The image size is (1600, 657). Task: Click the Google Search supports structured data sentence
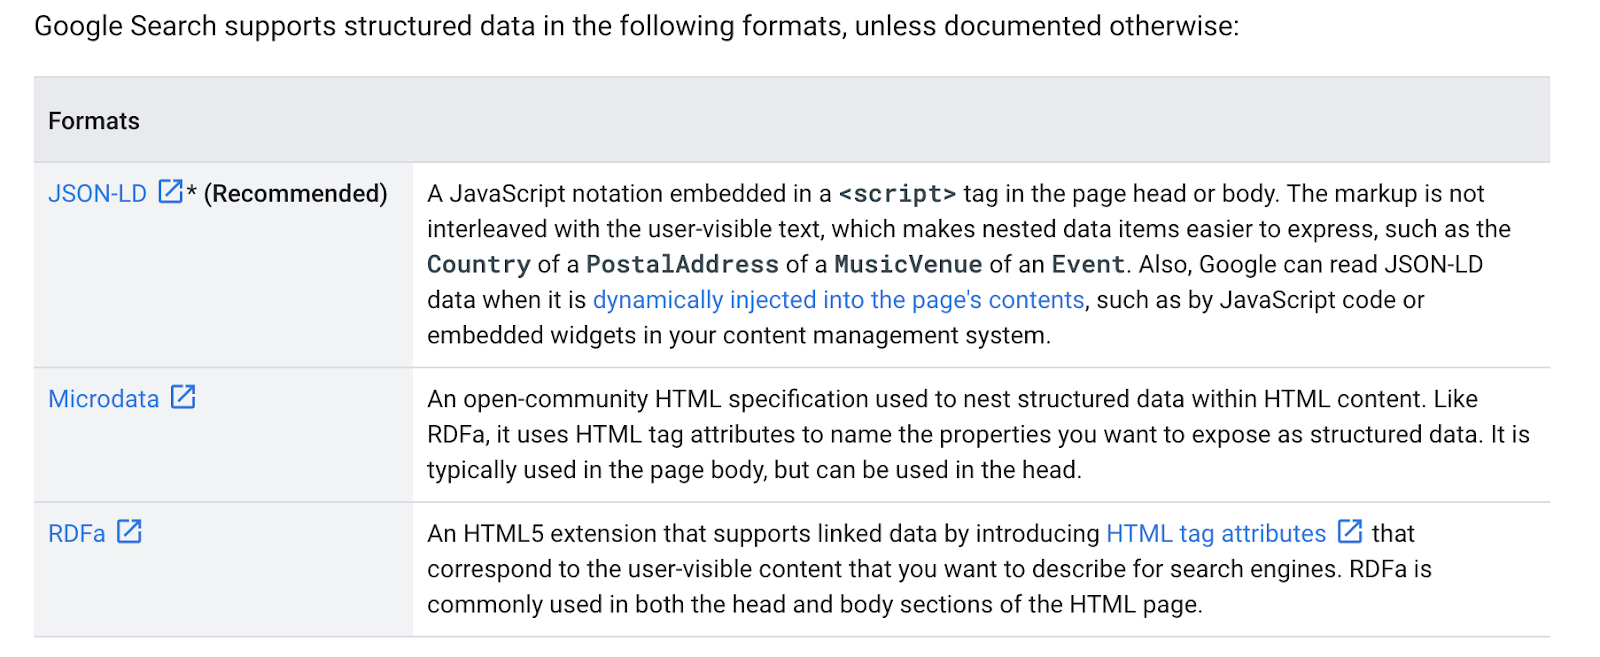tap(636, 25)
